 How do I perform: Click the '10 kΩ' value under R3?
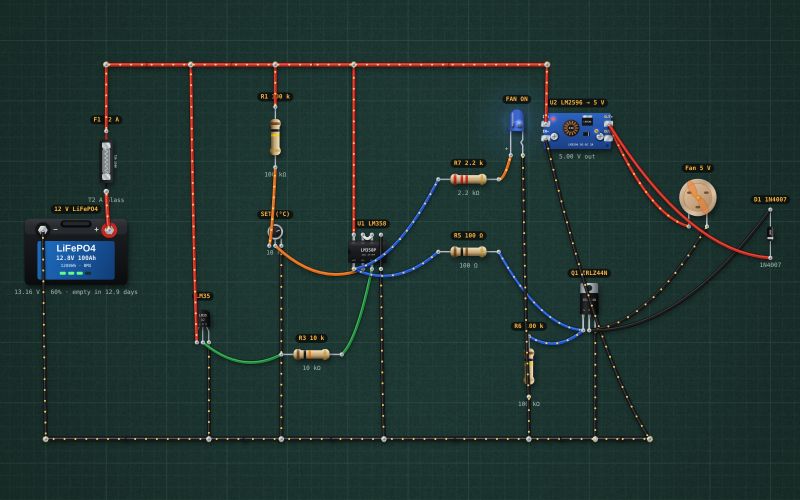(312, 368)
